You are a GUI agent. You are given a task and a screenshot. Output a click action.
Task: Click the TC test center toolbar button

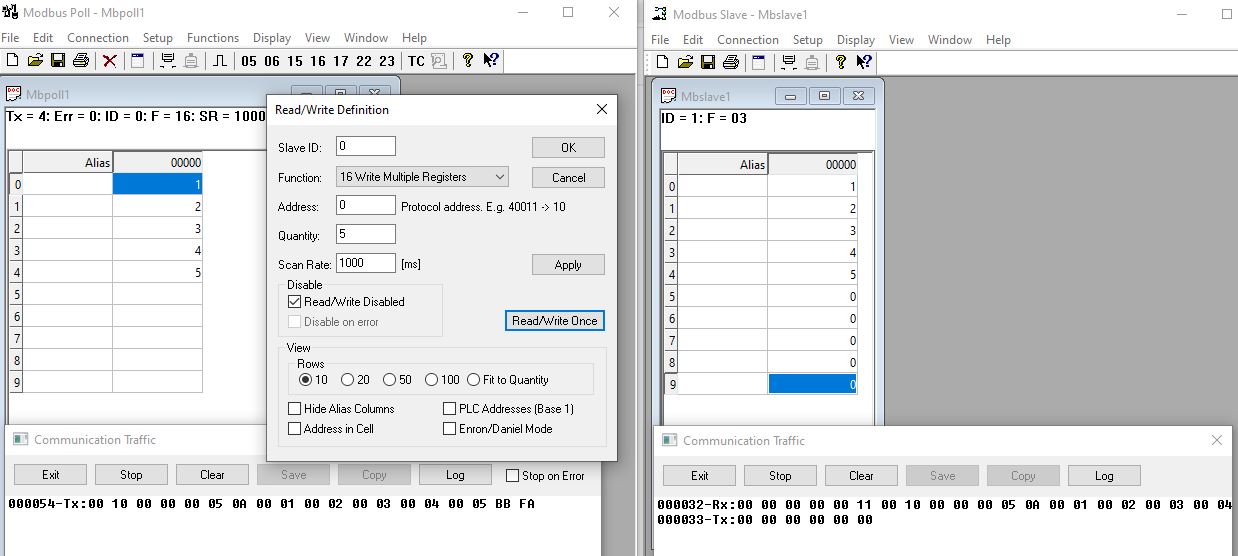[x=416, y=61]
